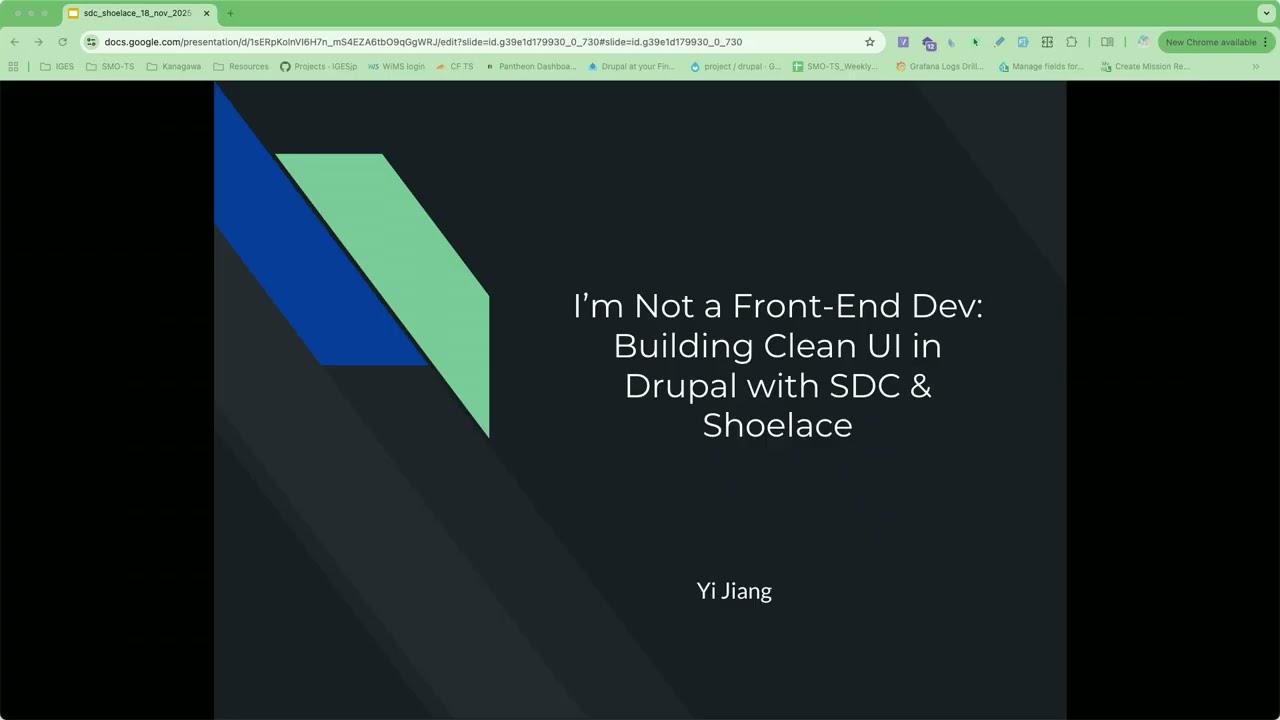Open the CF TS bookmark
Image resolution: width=1280 pixels, height=720 pixels.
pos(455,67)
